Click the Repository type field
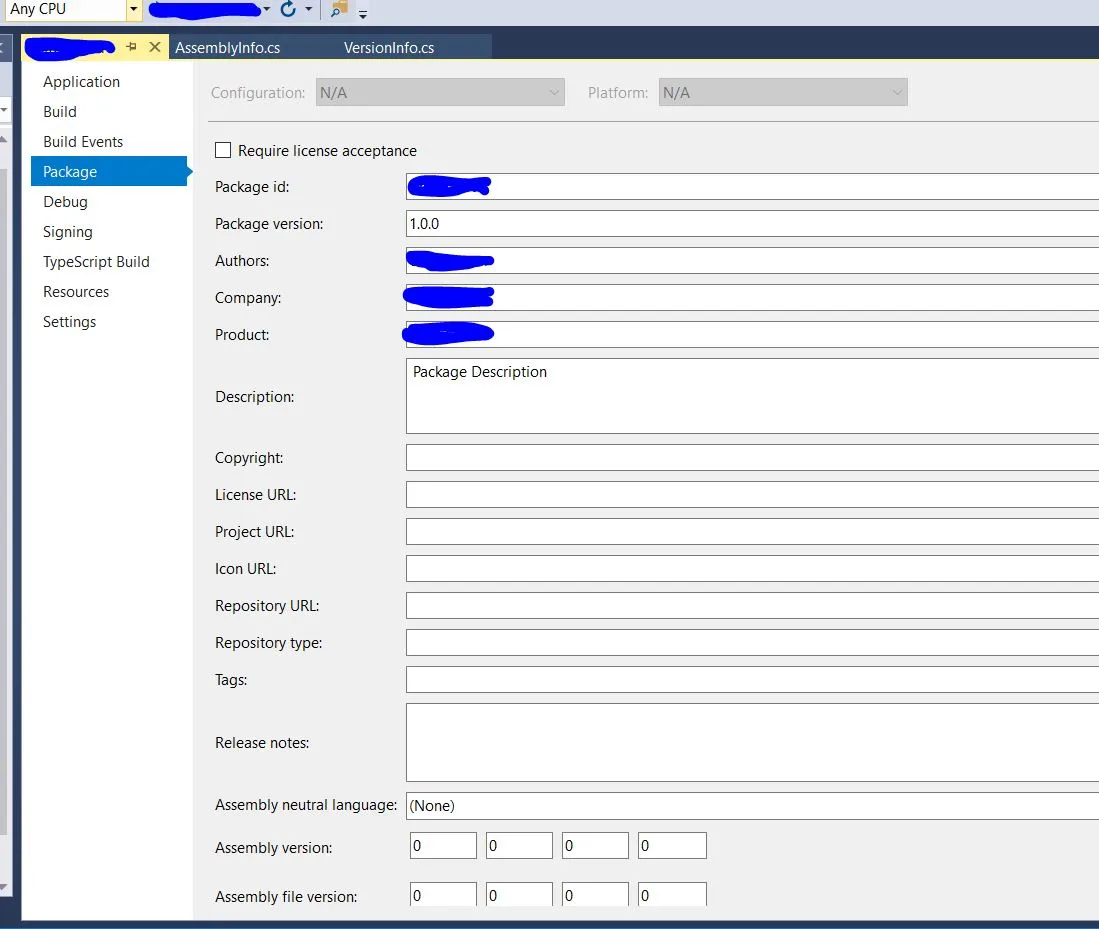Image resolution: width=1099 pixels, height=929 pixels. click(752, 643)
